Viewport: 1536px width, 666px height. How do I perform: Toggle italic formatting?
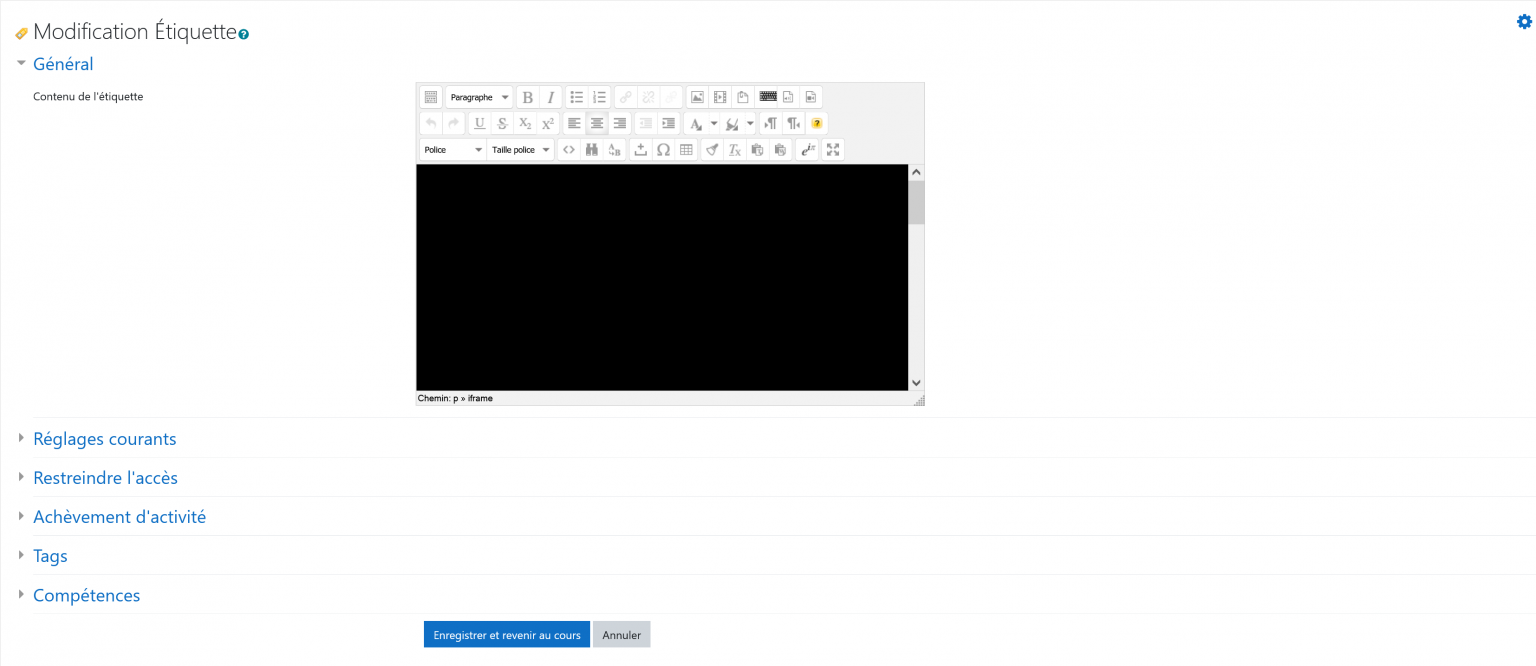click(551, 97)
